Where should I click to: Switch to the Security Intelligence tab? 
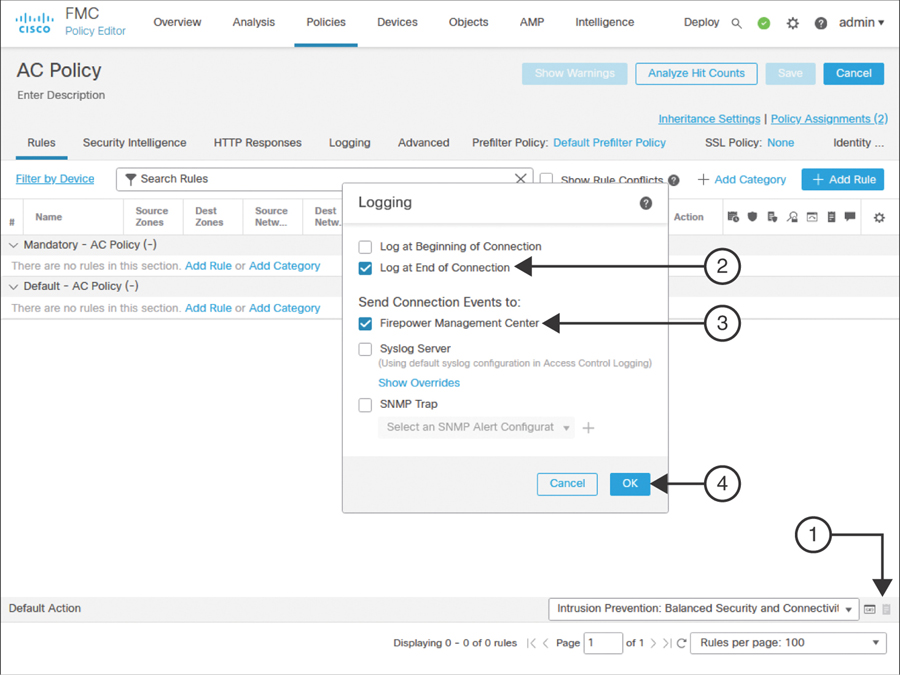pos(134,143)
